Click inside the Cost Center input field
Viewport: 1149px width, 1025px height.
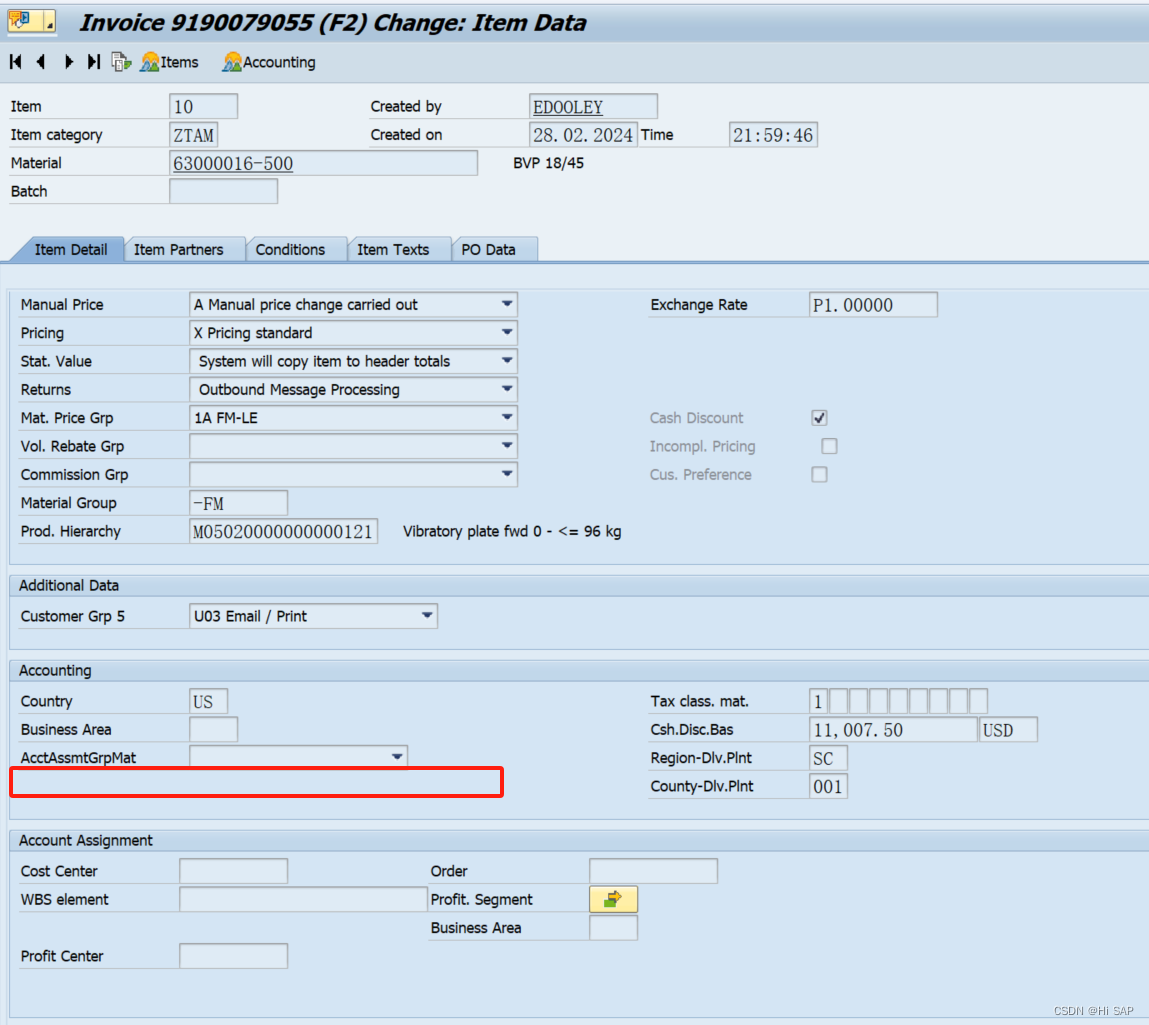pyautogui.click(x=232, y=870)
